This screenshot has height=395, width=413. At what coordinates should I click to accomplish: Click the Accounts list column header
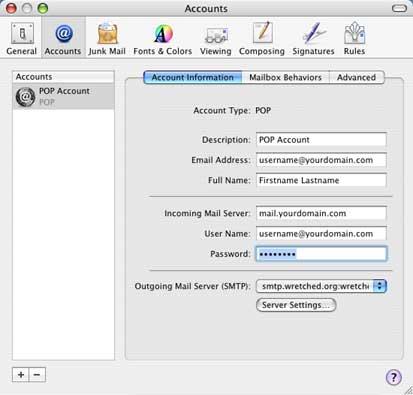(x=63, y=77)
